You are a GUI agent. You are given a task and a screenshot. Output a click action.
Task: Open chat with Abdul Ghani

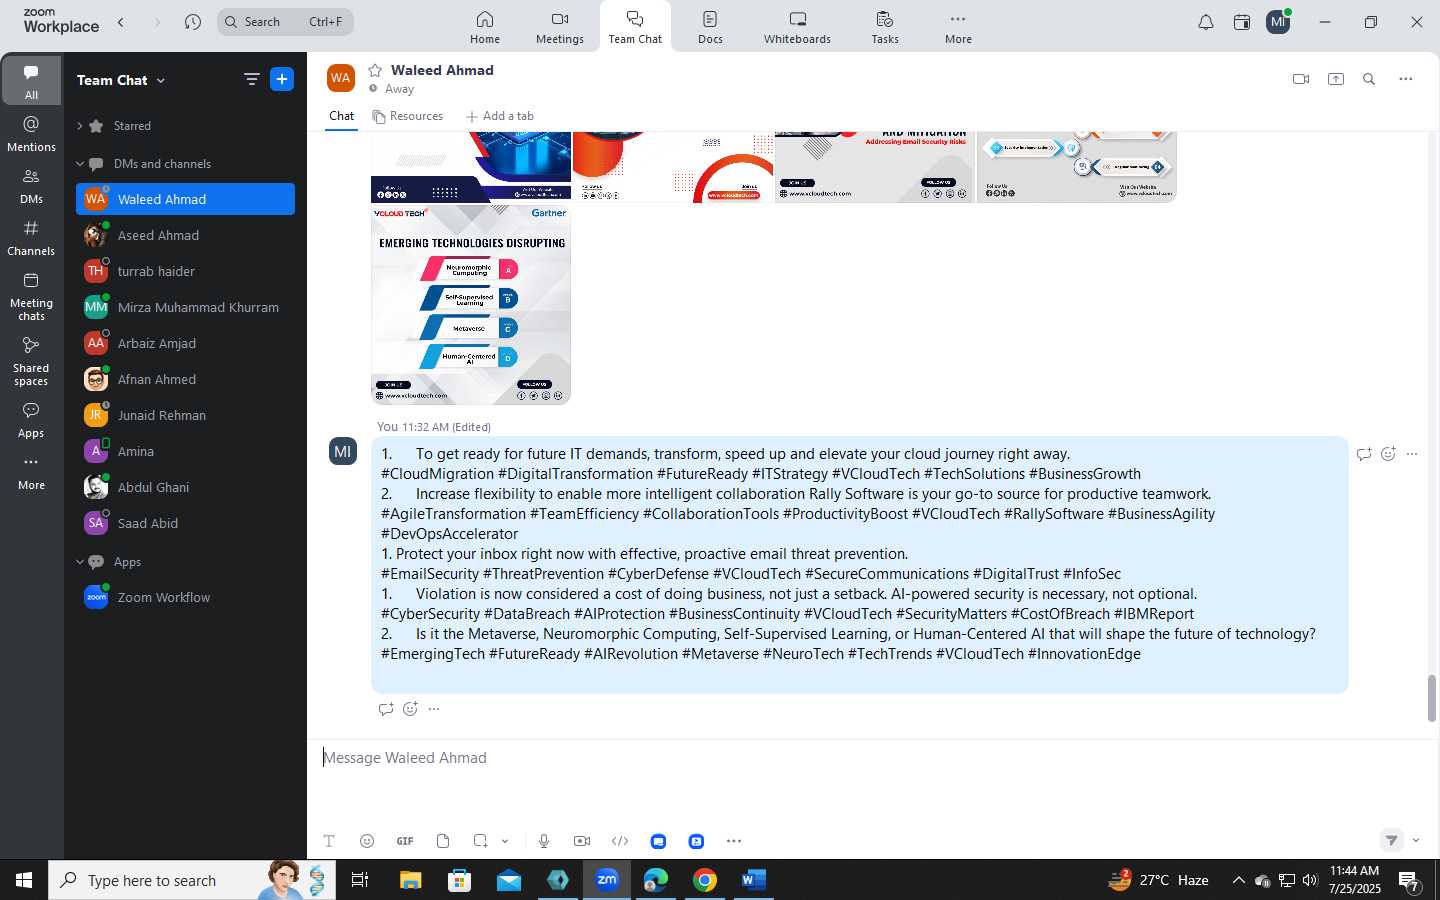[x=185, y=487]
